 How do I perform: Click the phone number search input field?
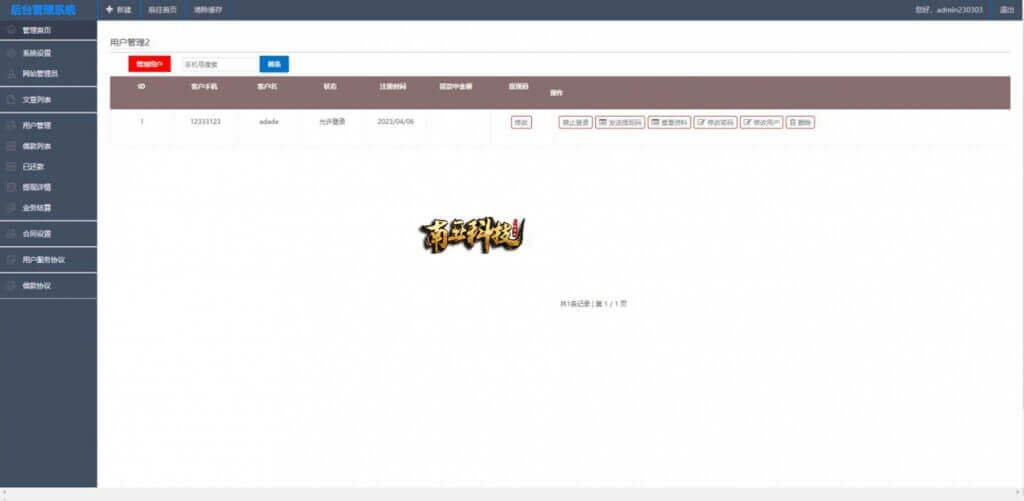click(x=218, y=64)
